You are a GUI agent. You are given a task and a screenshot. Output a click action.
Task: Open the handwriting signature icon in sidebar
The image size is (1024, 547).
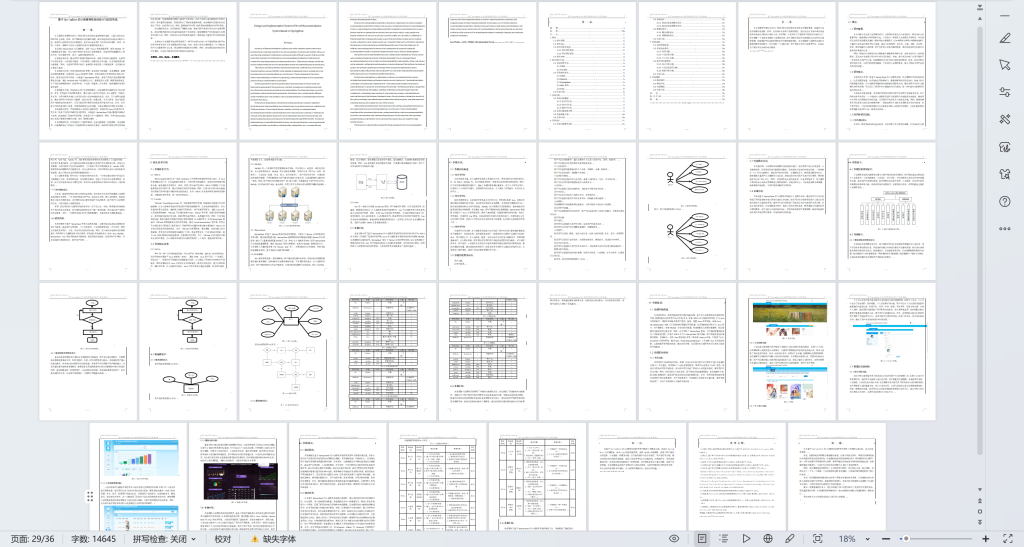coord(1004,147)
